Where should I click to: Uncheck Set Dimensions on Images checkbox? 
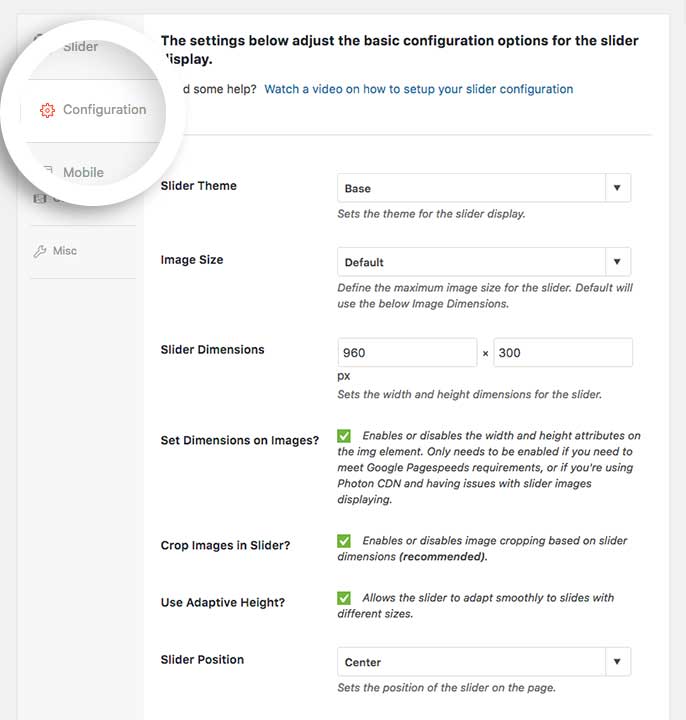click(x=344, y=435)
